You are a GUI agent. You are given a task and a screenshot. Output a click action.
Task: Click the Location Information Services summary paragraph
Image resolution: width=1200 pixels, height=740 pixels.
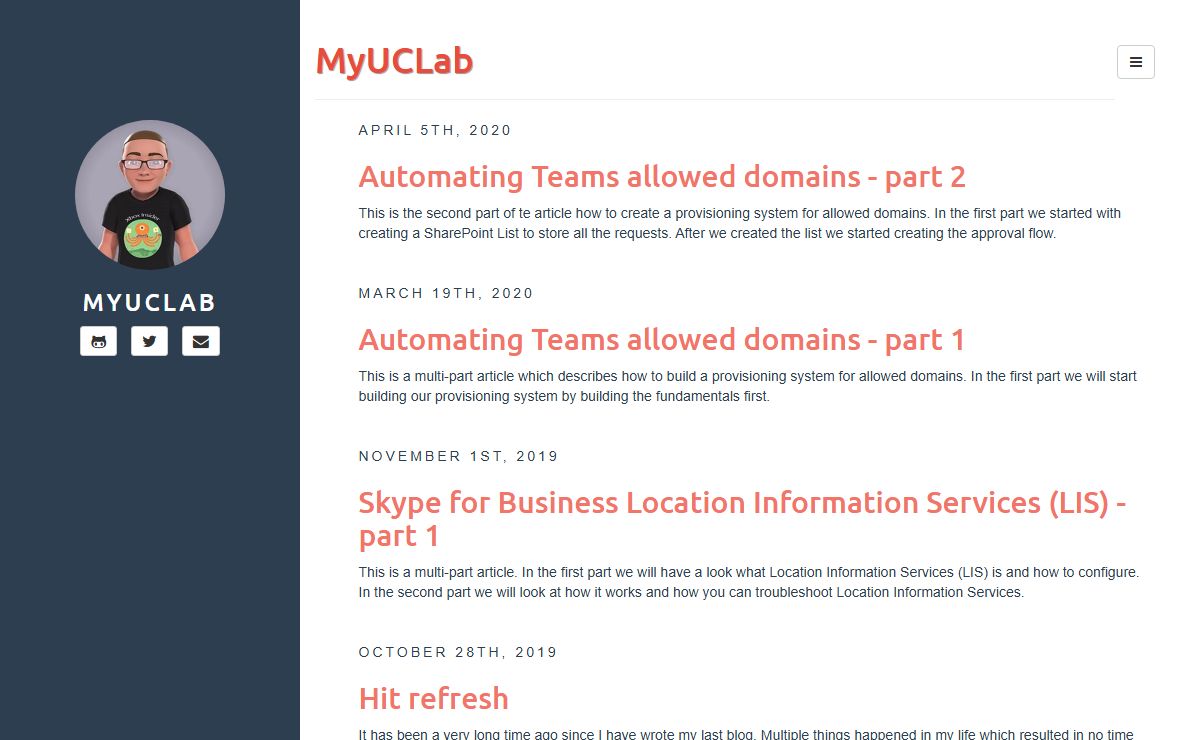[749, 582]
